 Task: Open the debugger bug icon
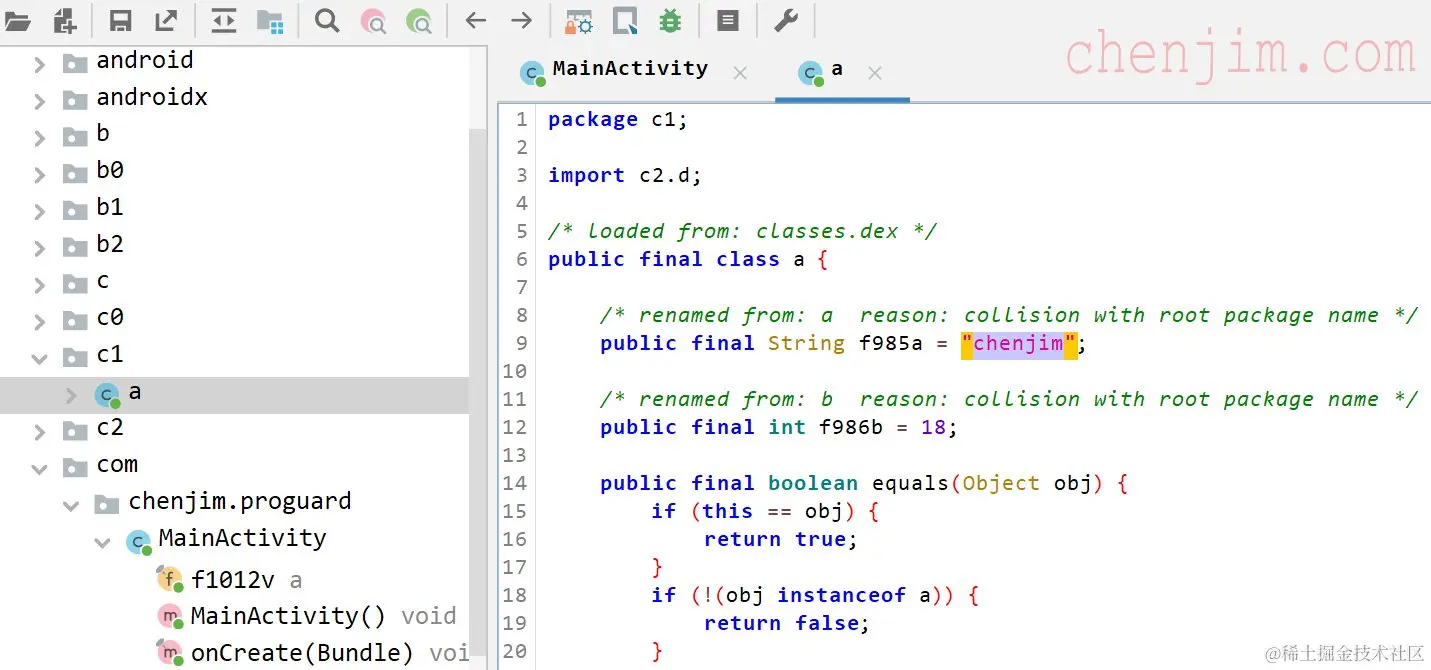(671, 20)
